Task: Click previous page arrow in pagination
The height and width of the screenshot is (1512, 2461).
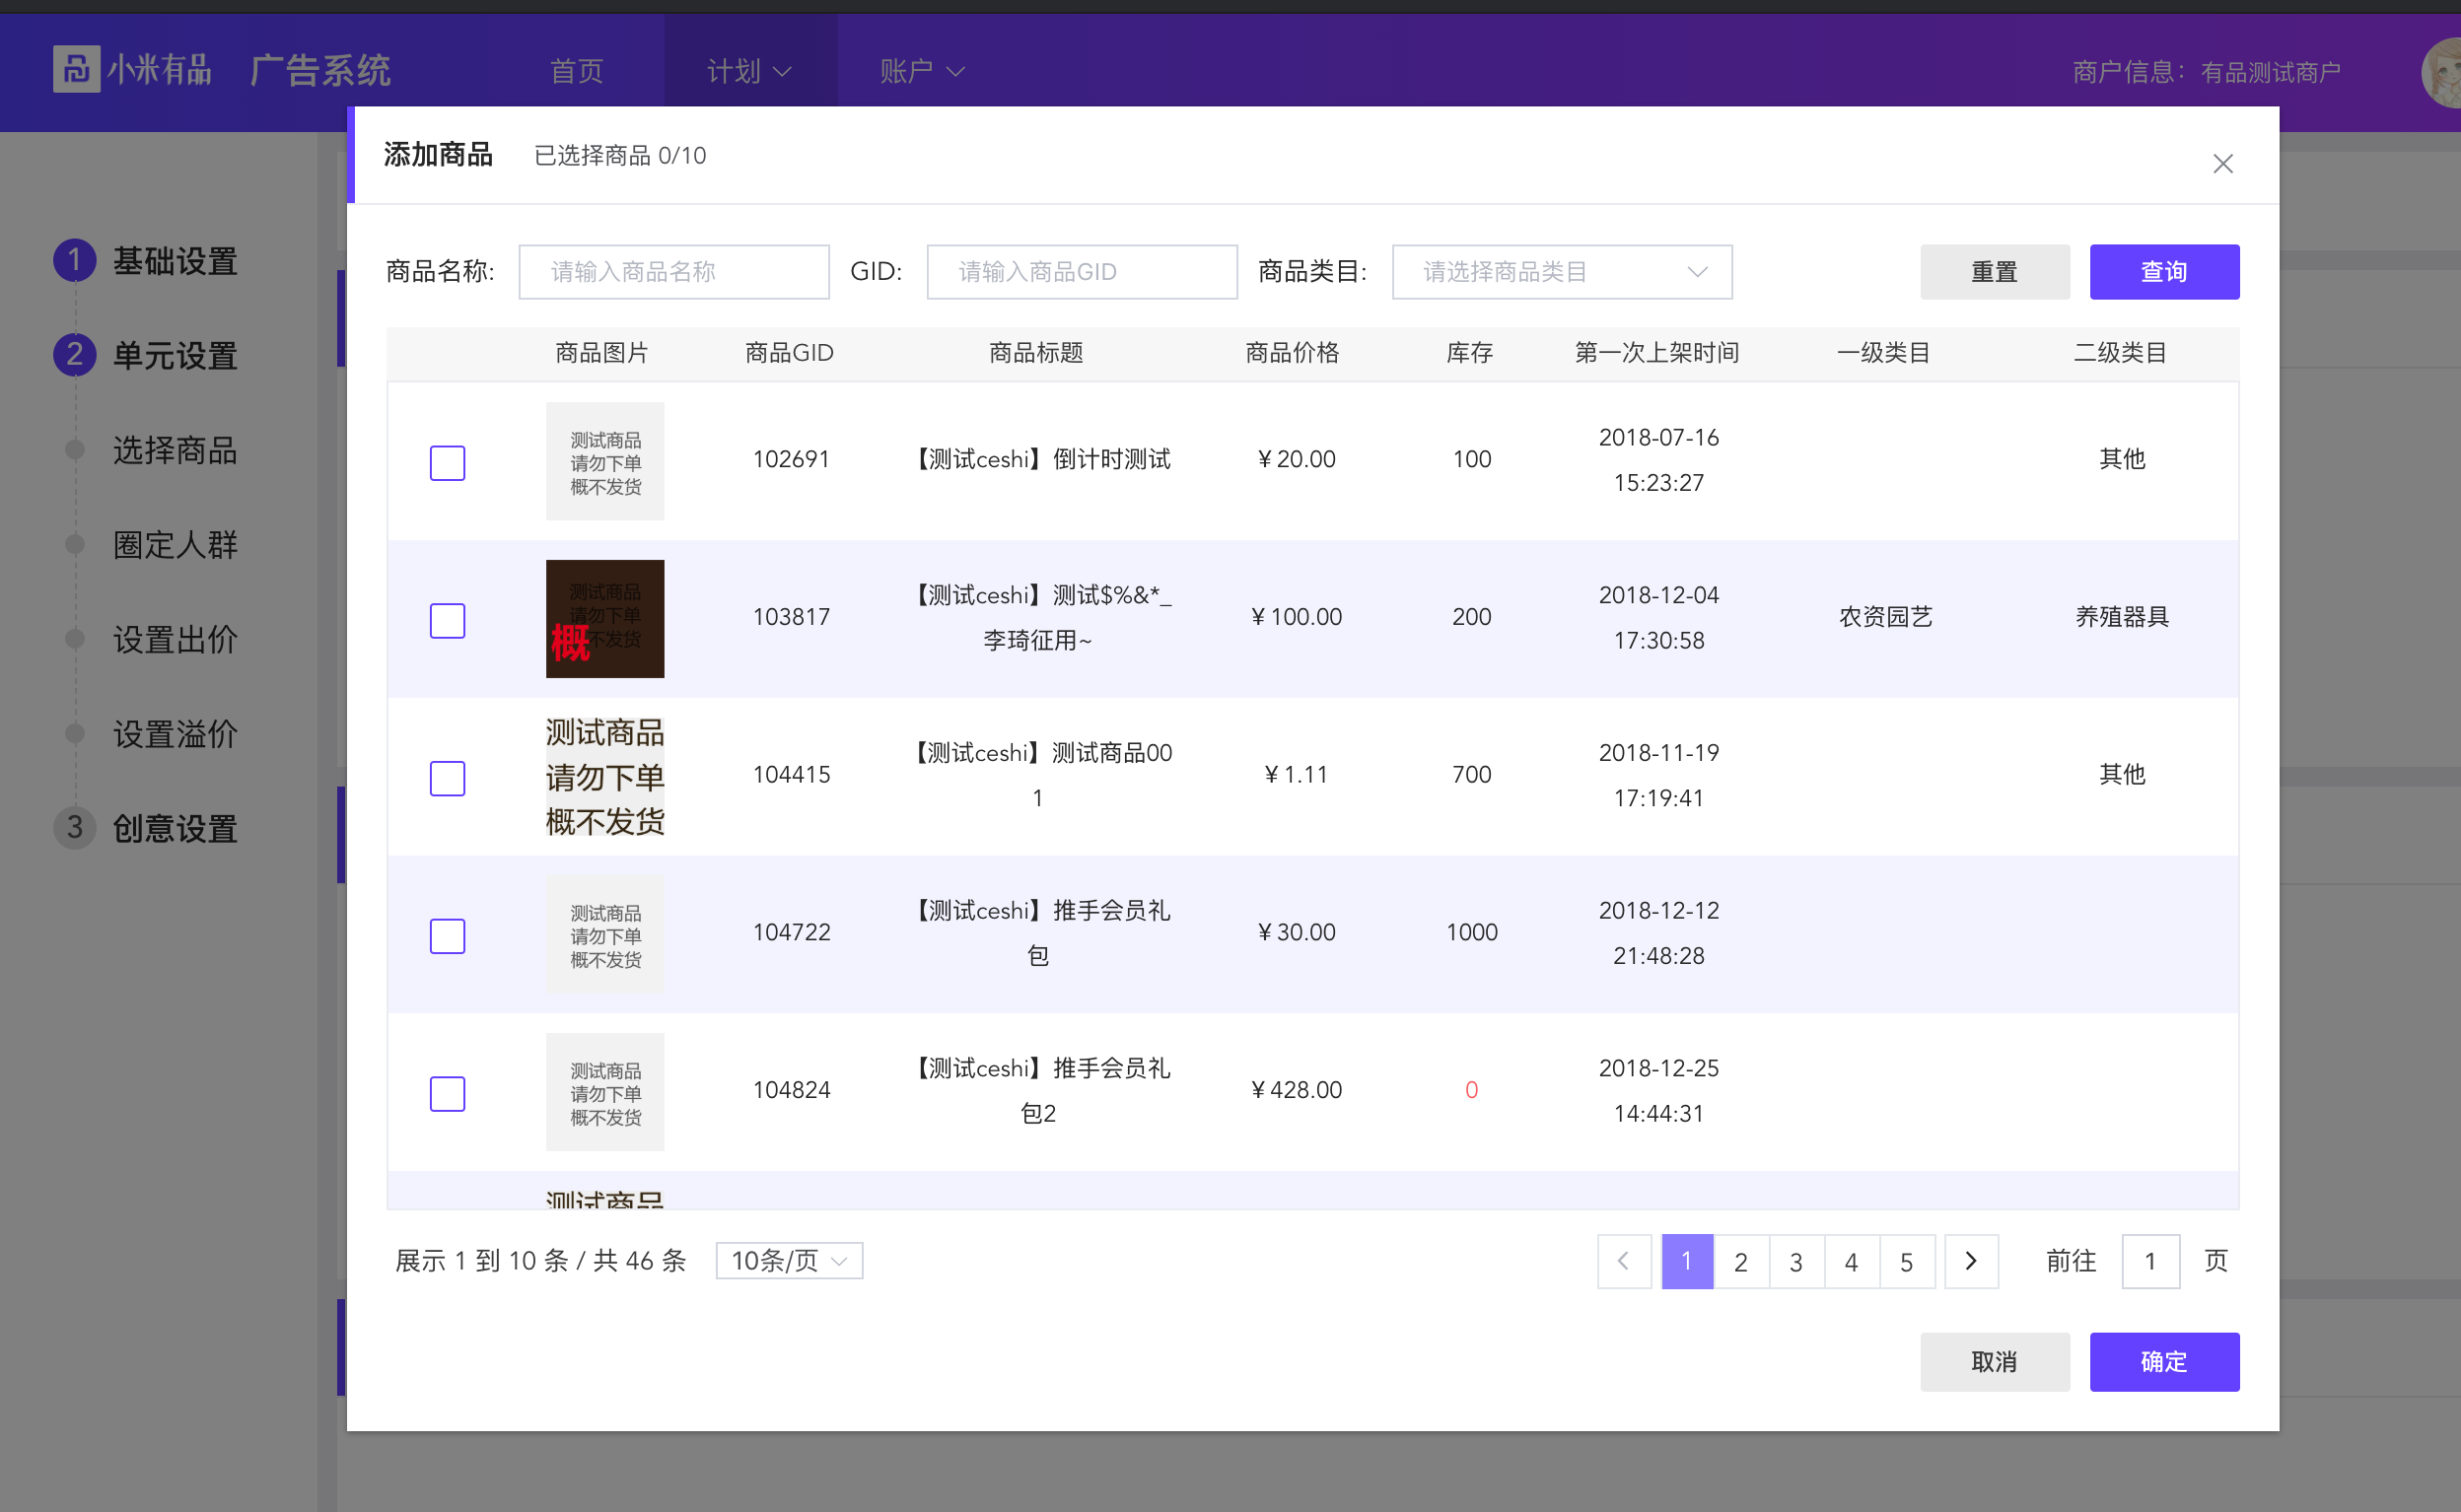Action: point(1623,1261)
